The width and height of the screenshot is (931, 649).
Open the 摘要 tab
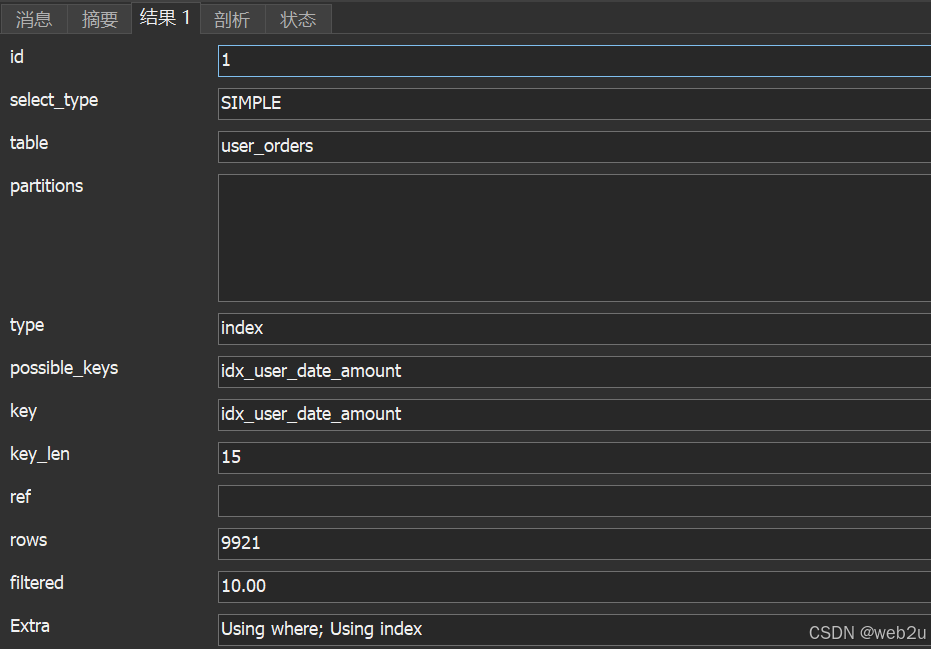[x=99, y=19]
